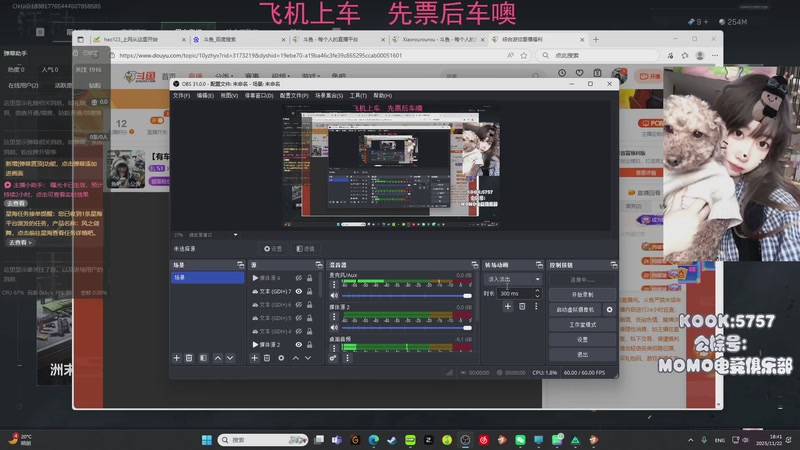Move source up in Sources panel

(x=295, y=358)
